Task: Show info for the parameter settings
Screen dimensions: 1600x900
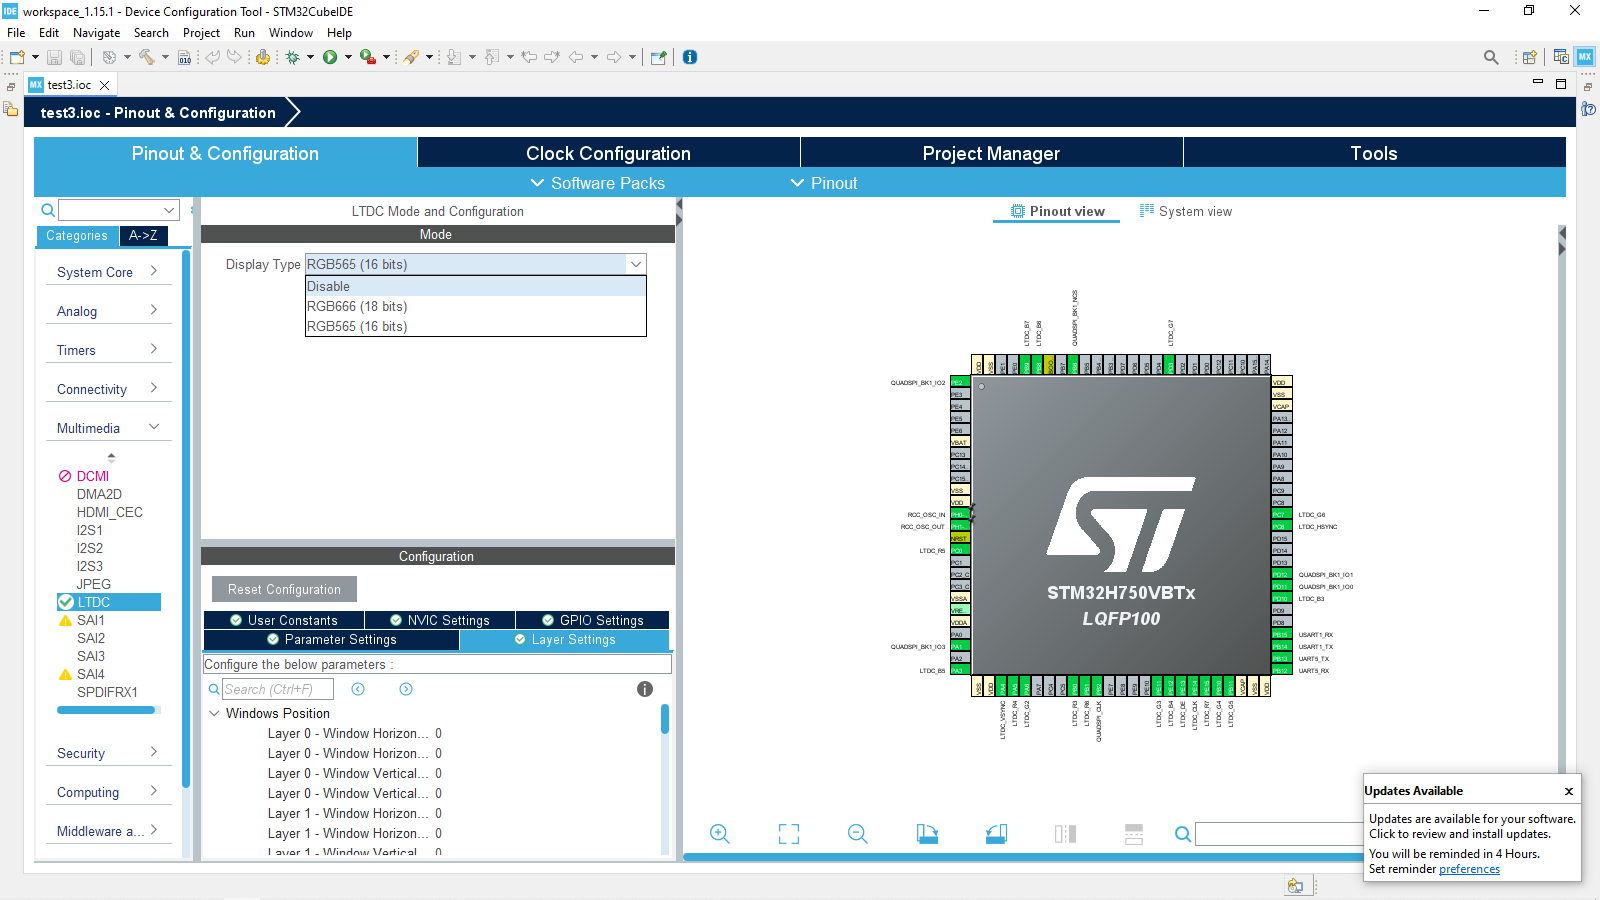Action: [x=645, y=689]
